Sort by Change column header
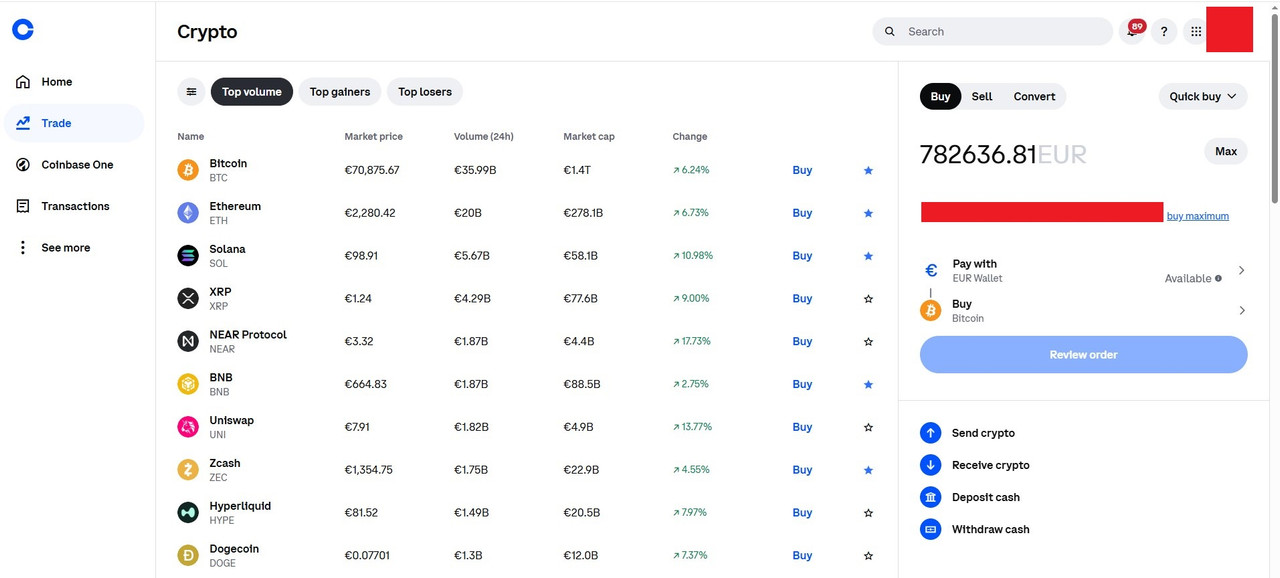 (x=690, y=137)
